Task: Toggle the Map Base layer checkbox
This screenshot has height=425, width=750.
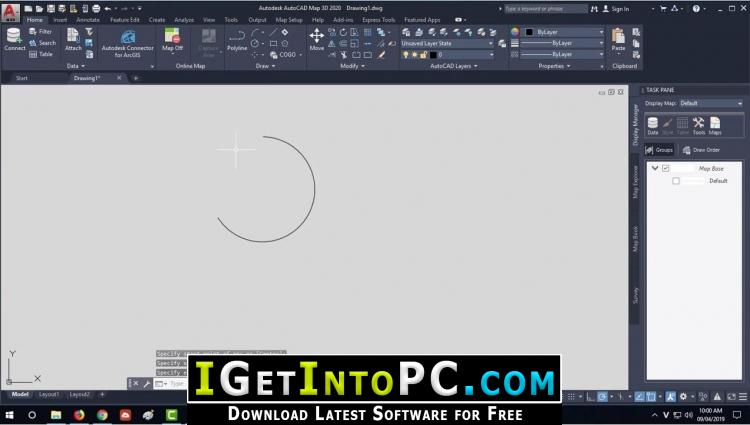Action: (x=665, y=168)
